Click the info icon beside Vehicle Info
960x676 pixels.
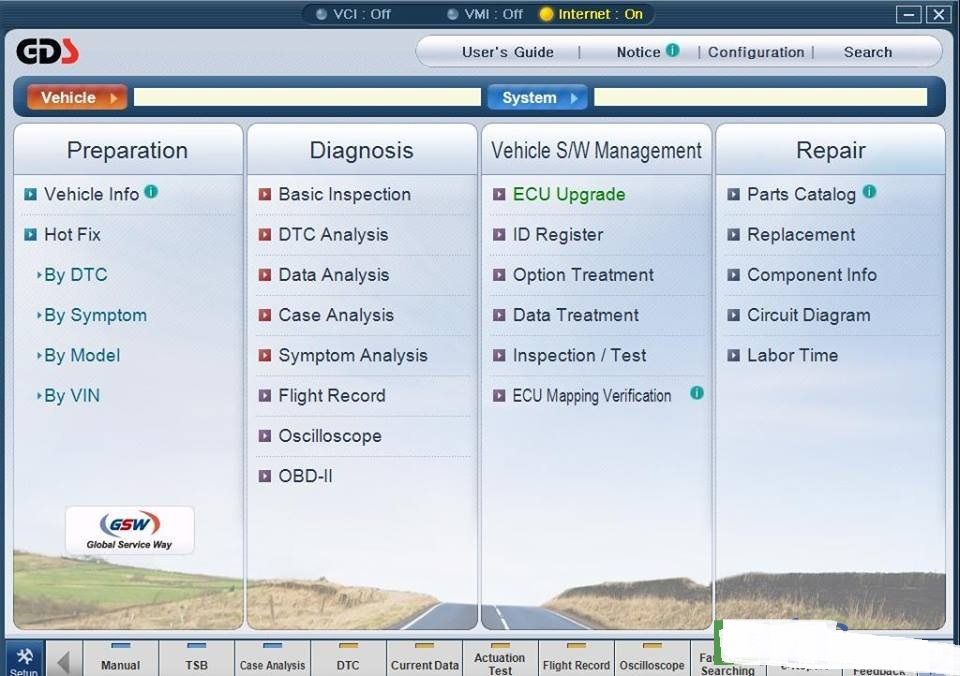pyautogui.click(x=151, y=191)
